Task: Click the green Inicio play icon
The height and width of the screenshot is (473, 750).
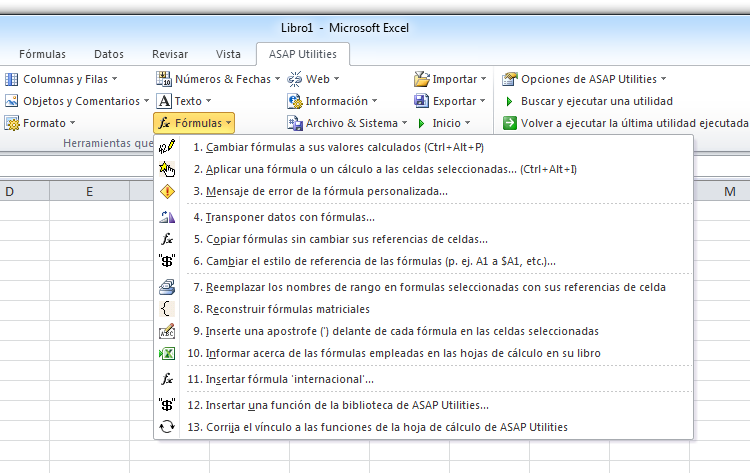Action: point(421,123)
